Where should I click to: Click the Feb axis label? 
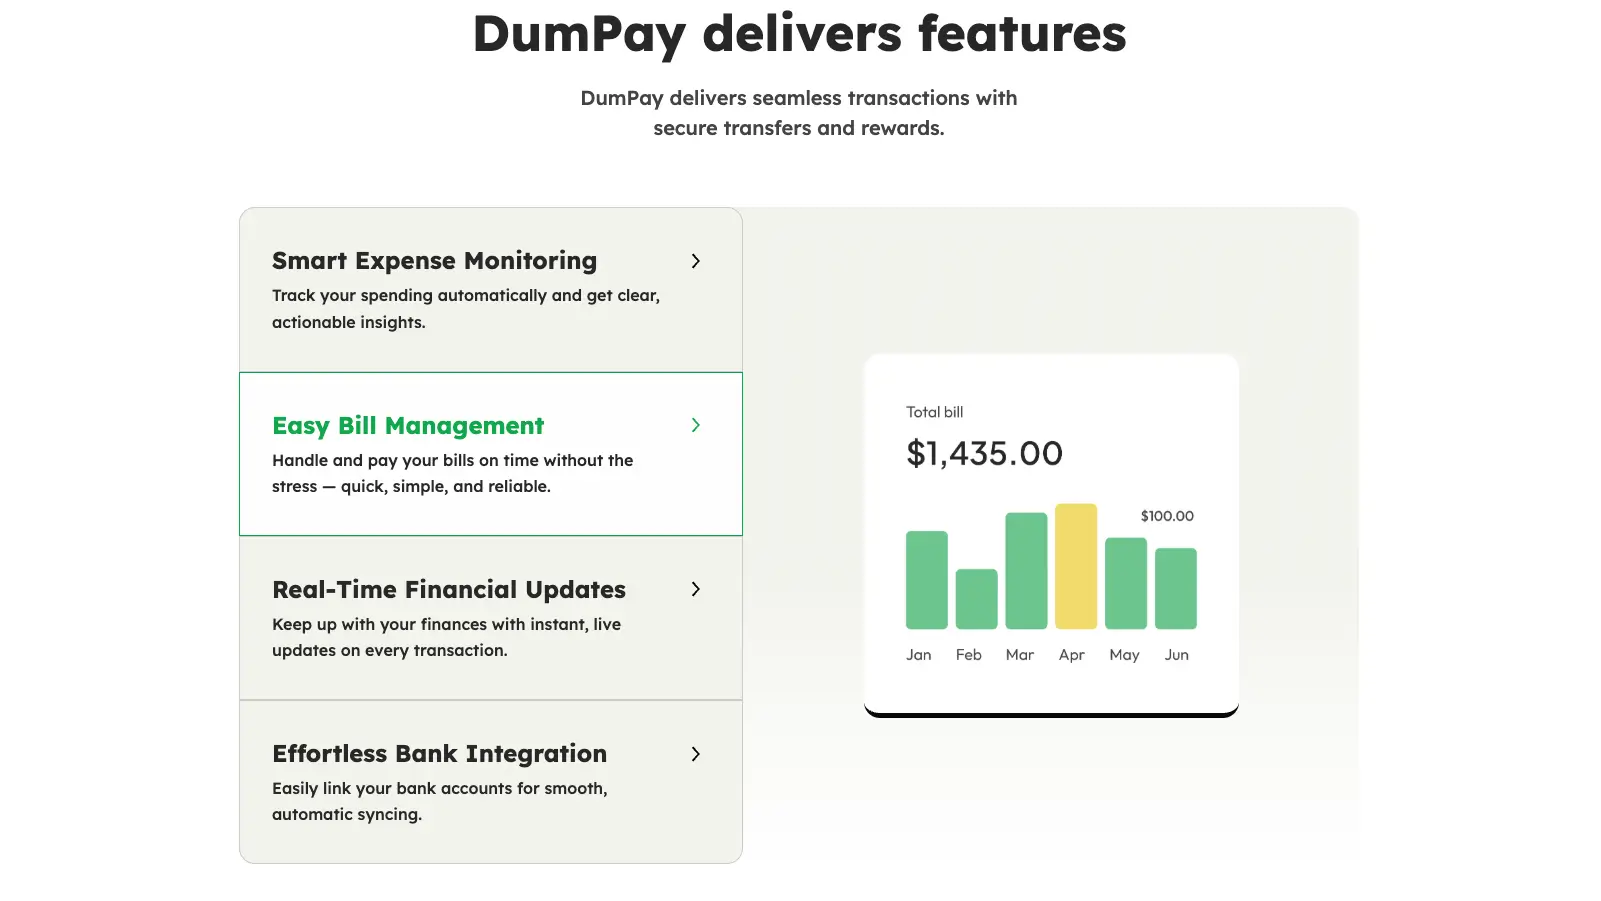pos(968,655)
